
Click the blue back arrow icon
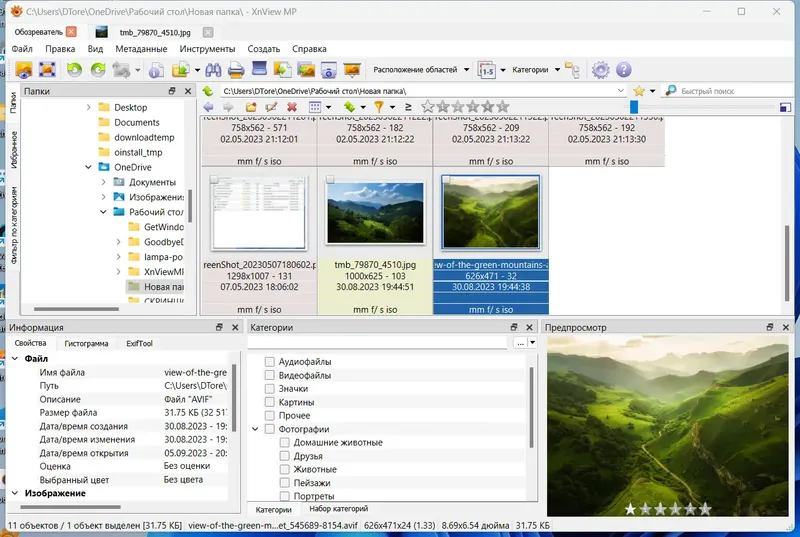pyautogui.click(x=208, y=107)
